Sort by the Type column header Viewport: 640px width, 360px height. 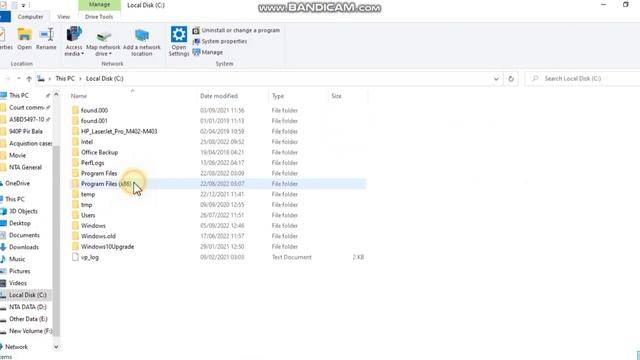pyautogui.click(x=278, y=96)
